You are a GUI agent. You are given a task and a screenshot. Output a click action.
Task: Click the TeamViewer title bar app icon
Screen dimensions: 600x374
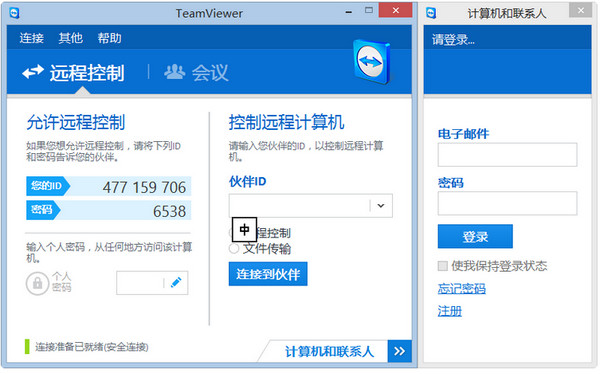(x=15, y=13)
